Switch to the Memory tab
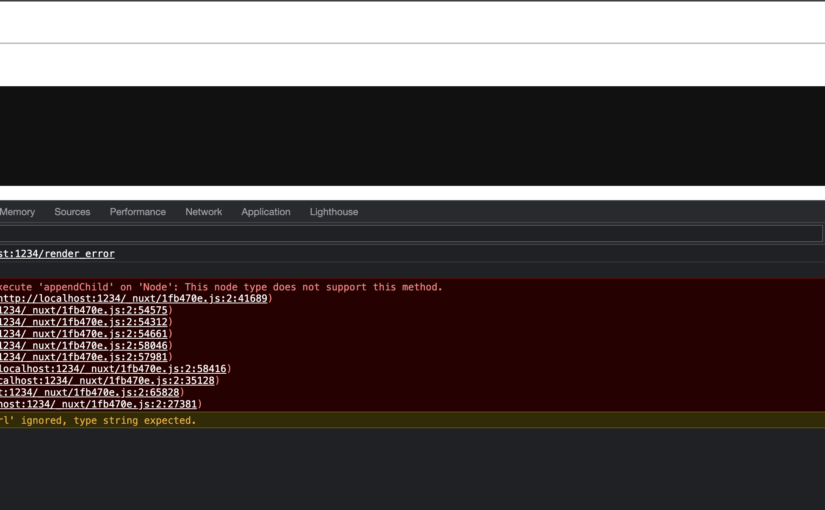Image resolution: width=825 pixels, height=510 pixels. pyautogui.click(x=17, y=212)
